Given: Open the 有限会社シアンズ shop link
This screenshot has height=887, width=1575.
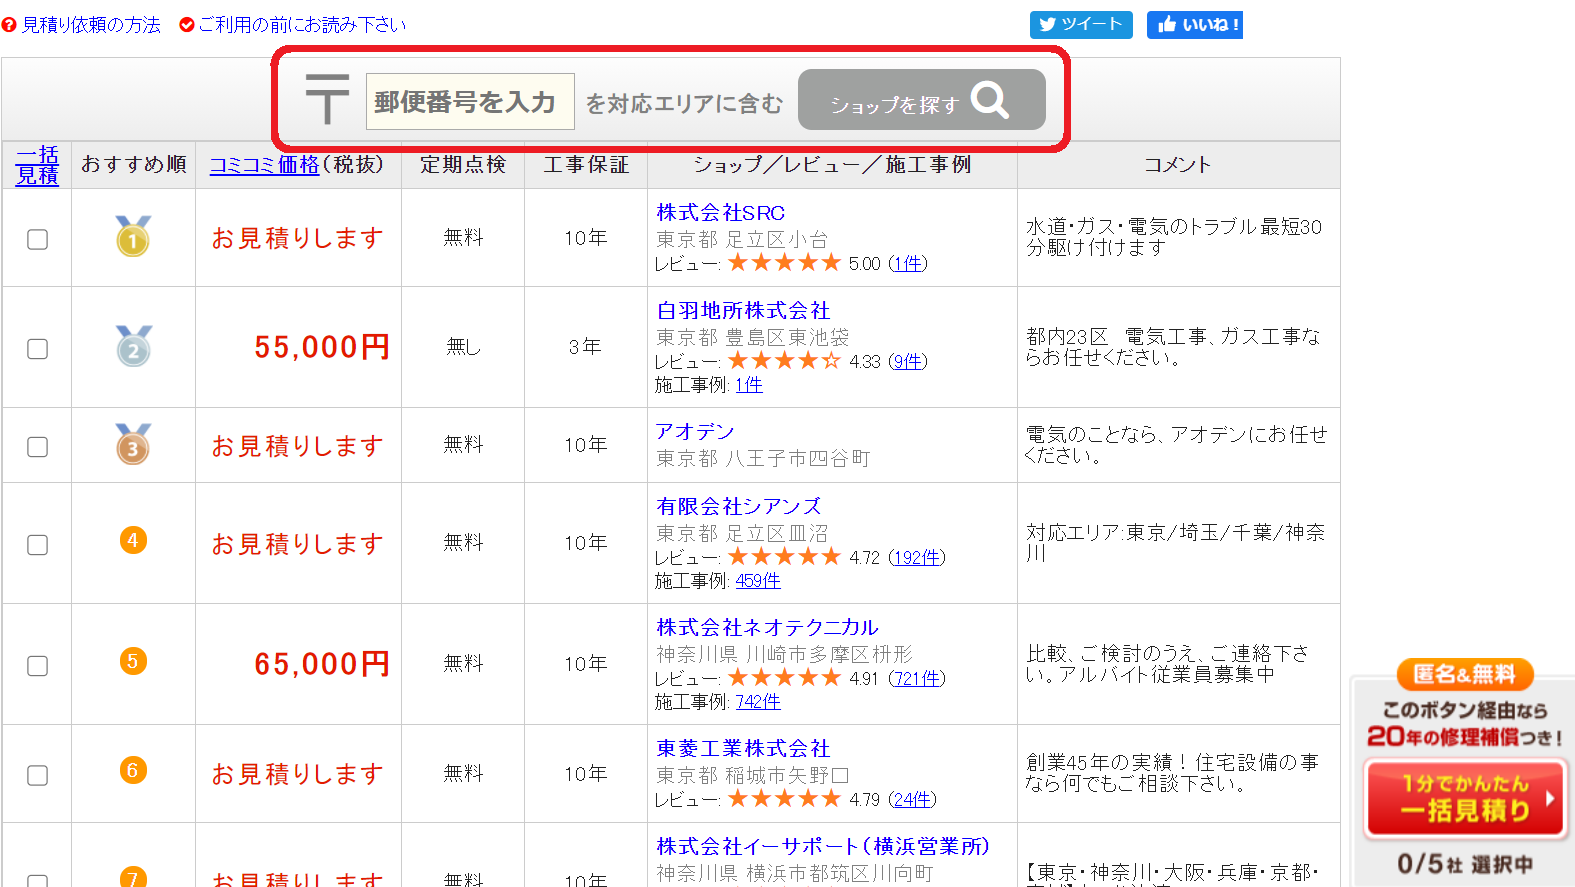Looking at the screenshot, I should coord(738,507).
